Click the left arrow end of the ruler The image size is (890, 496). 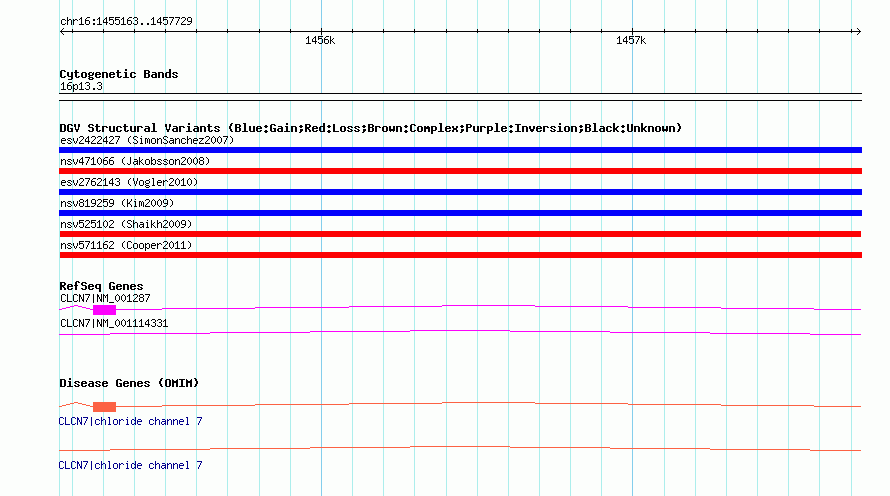click(x=62, y=32)
